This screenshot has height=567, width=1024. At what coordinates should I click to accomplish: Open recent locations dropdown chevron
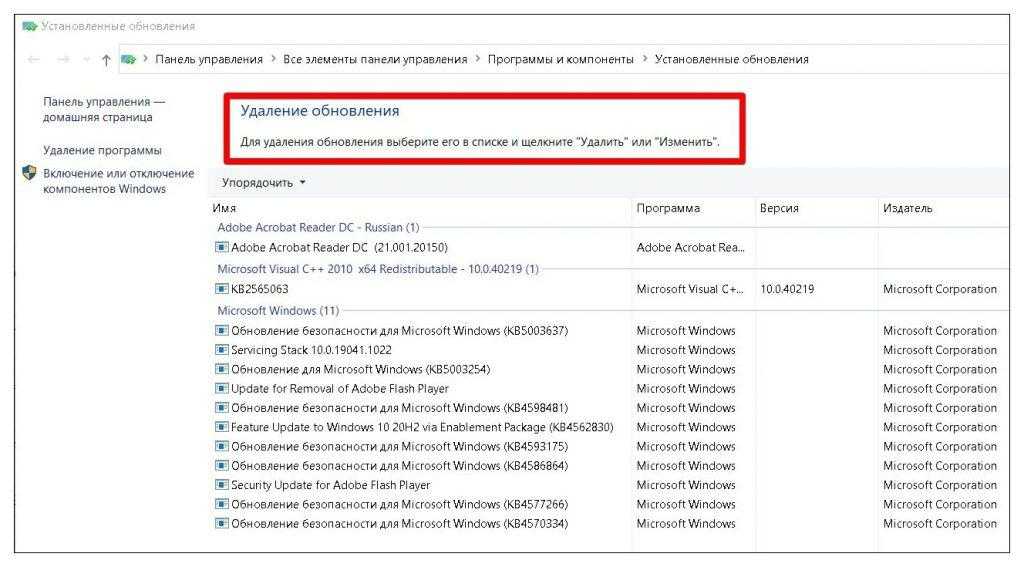tap(84, 60)
